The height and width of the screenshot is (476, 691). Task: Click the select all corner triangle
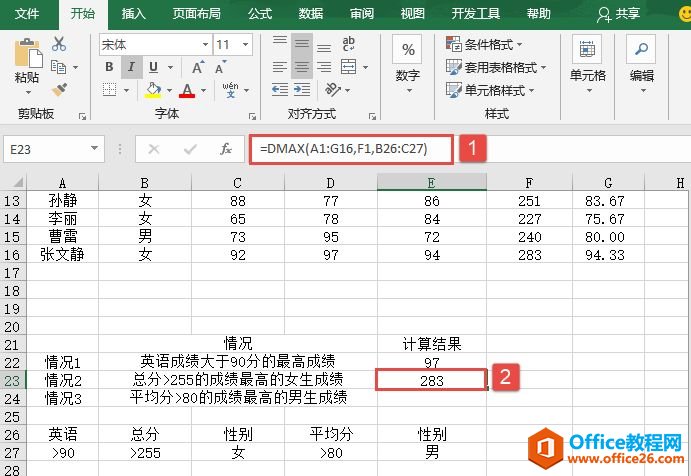[18, 182]
